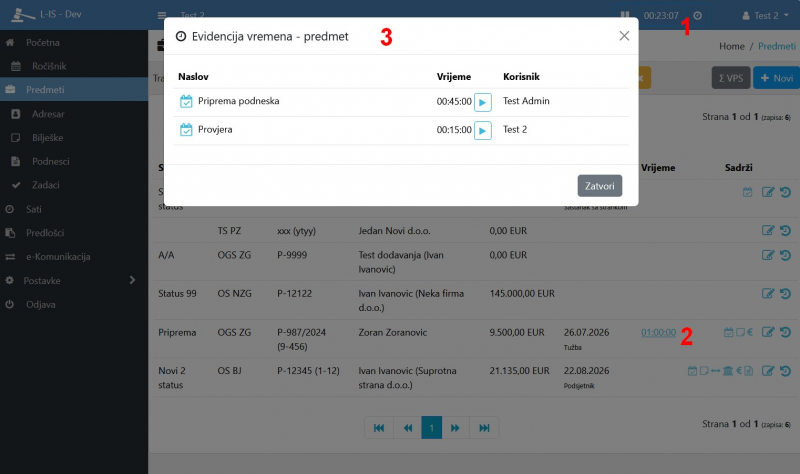Pause the running timer in top bar

point(625,15)
